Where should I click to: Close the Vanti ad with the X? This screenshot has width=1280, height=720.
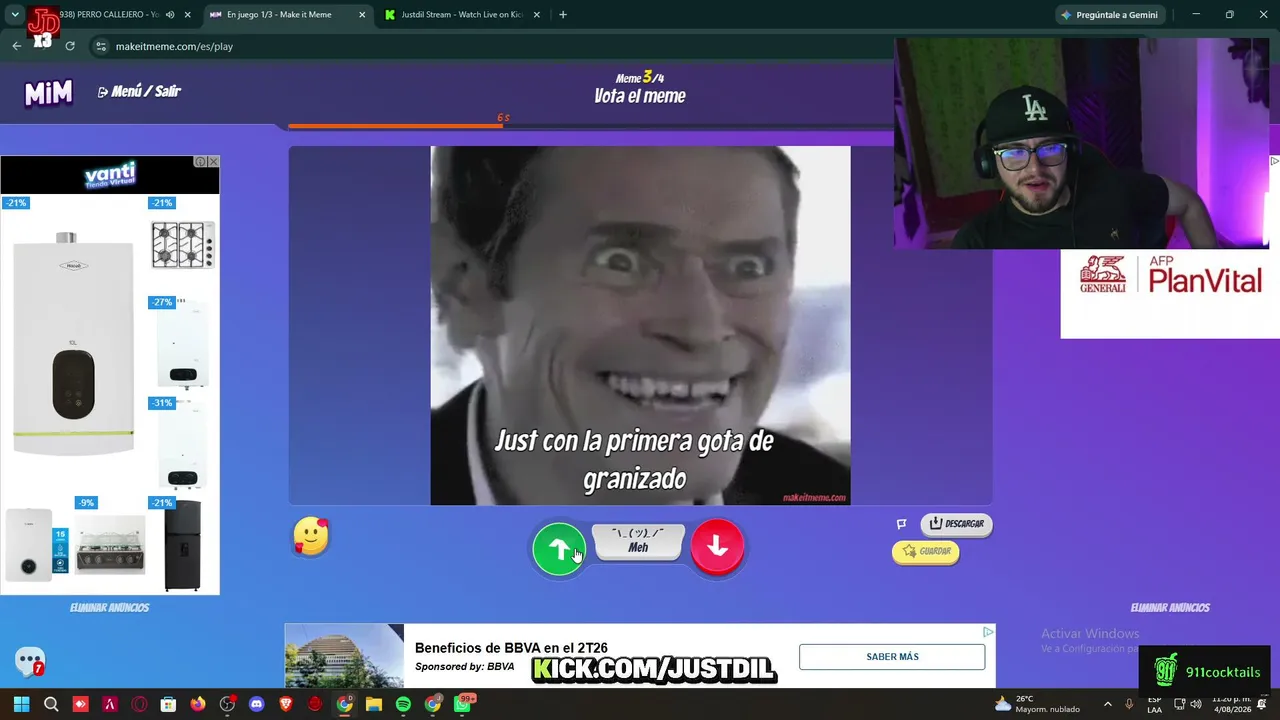point(213,162)
